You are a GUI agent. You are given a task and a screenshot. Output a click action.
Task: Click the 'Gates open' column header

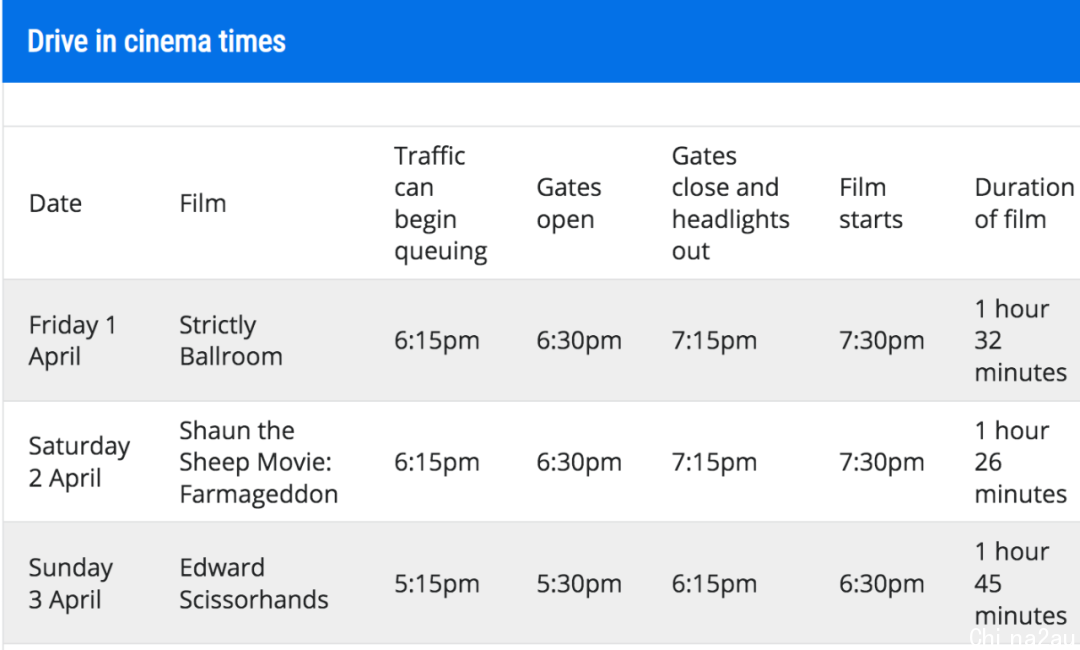tap(569, 204)
